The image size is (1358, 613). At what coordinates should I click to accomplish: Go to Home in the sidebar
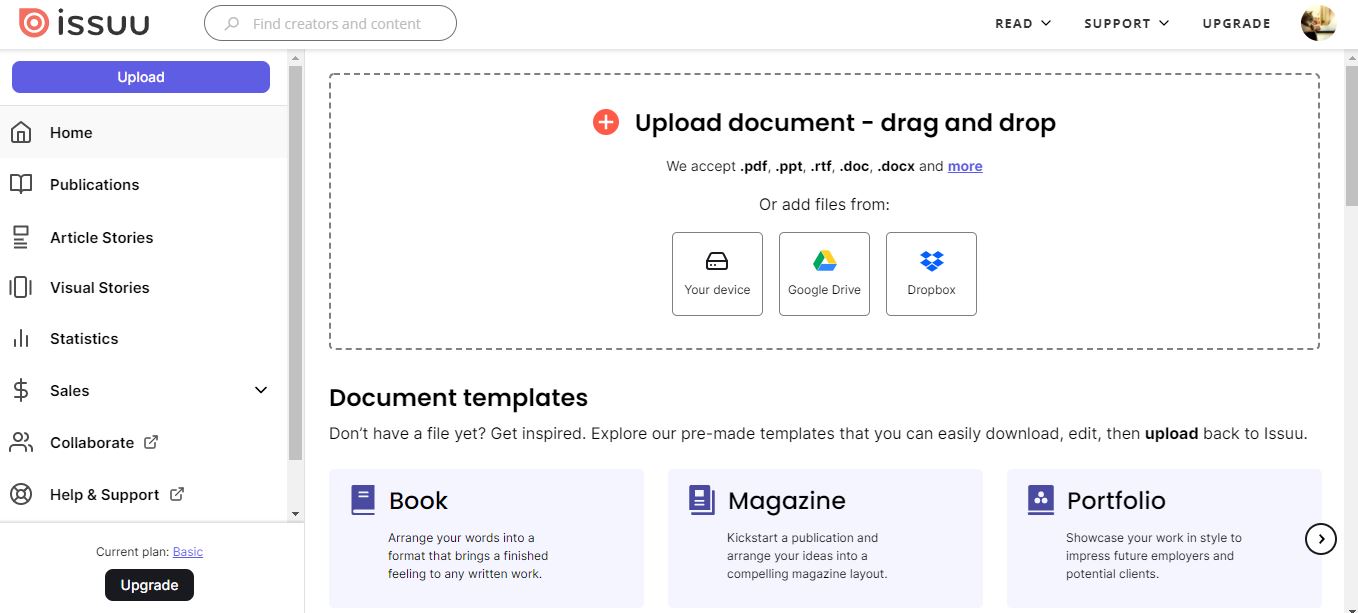click(70, 132)
